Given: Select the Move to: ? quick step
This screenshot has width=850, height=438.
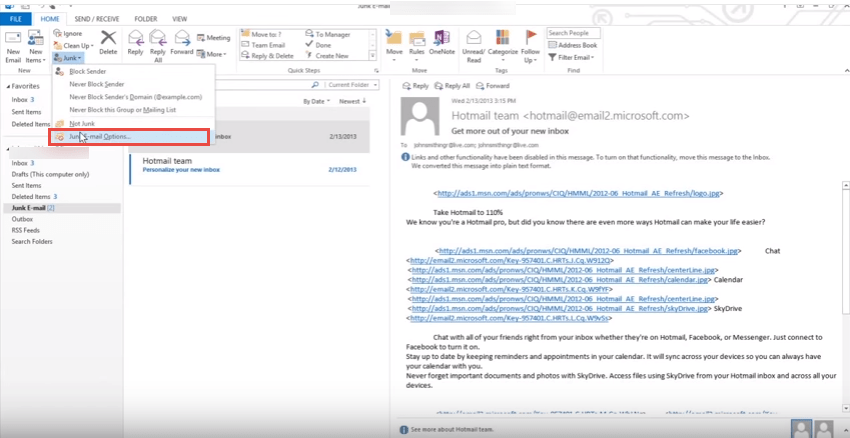Looking at the screenshot, I should coord(261,34).
